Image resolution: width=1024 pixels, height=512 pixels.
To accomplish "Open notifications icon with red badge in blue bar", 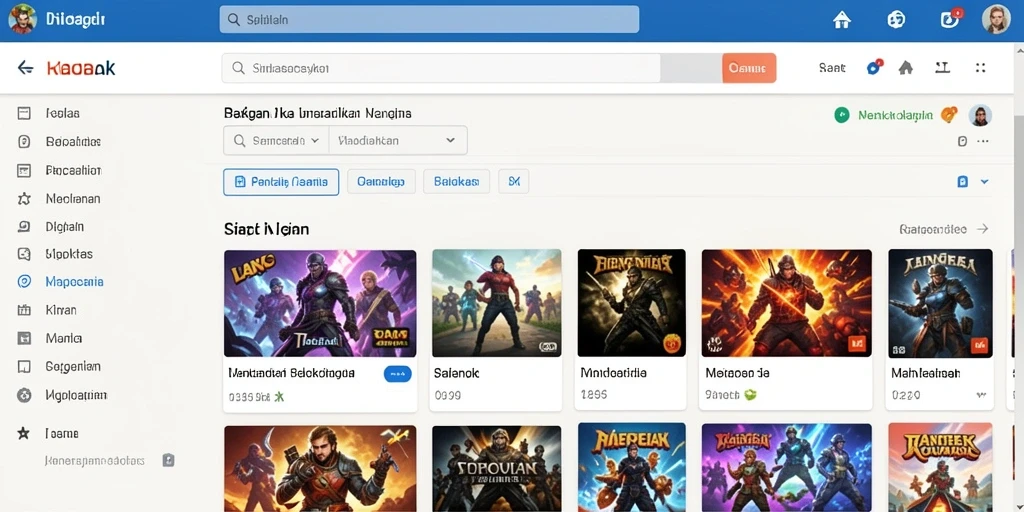I will [950, 19].
